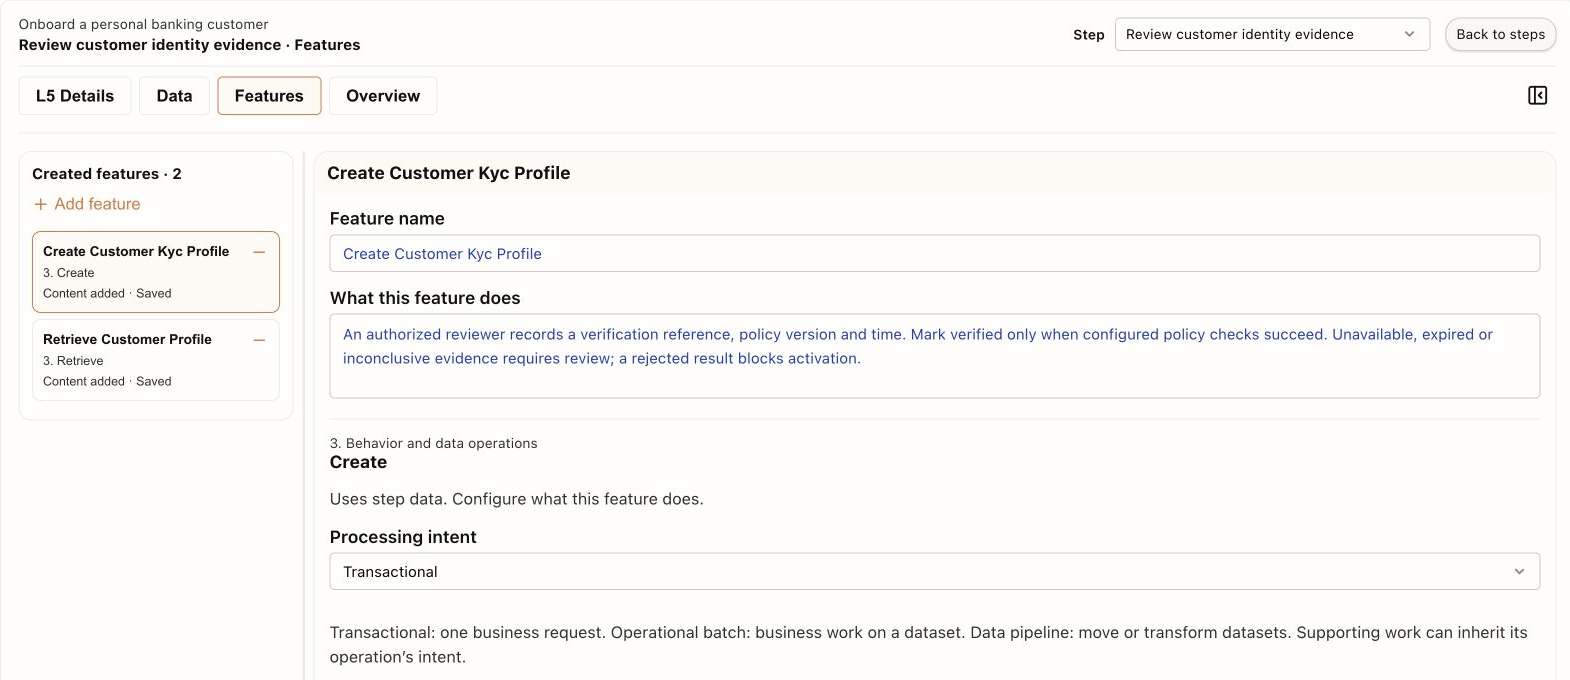The width and height of the screenshot is (1570, 680).
Task: Click the 'Processing intent' label
Action: point(403,537)
